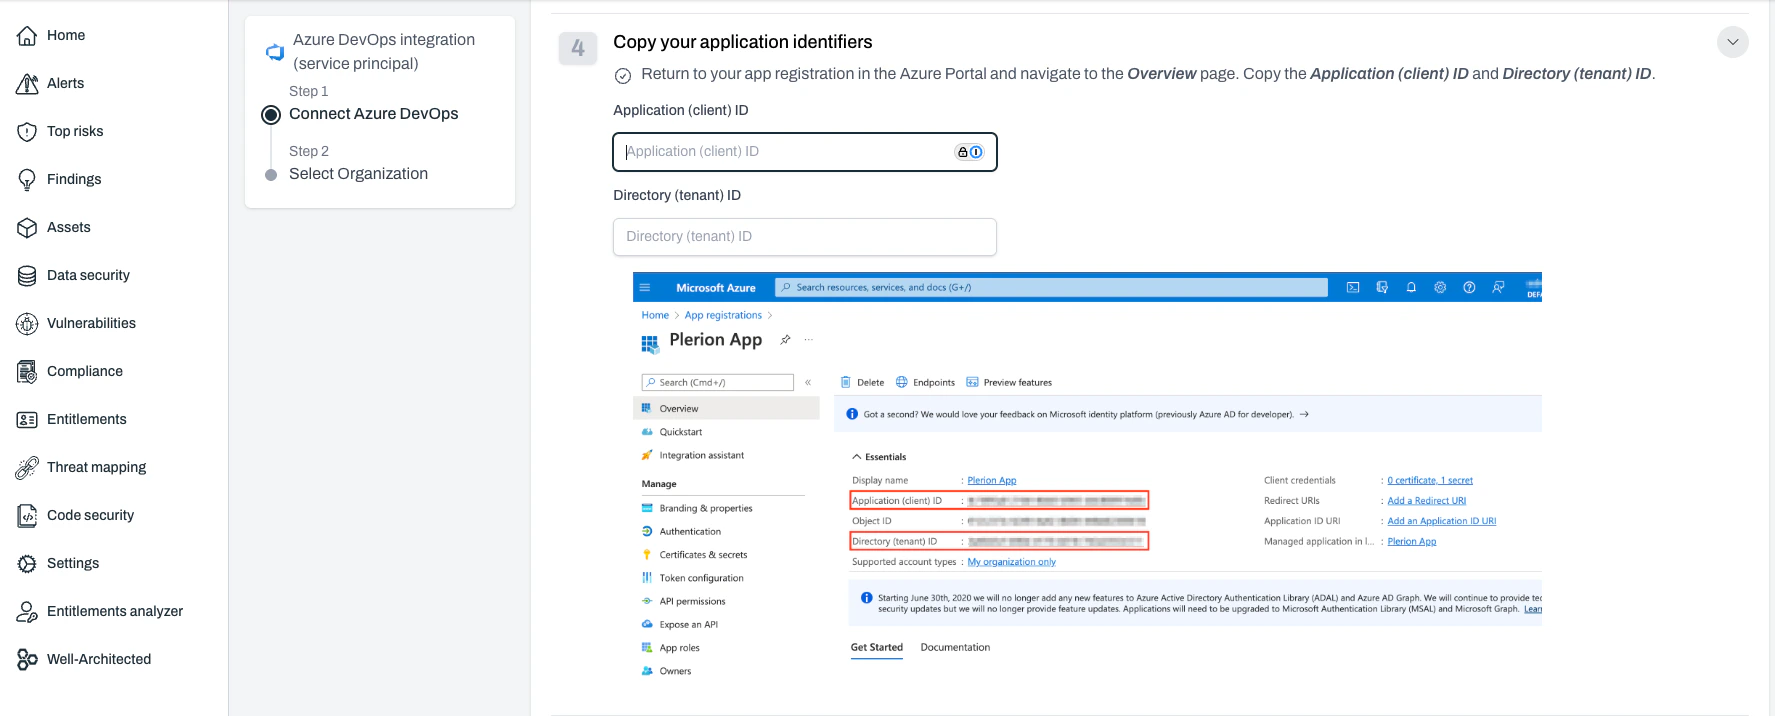This screenshot has height=716, width=1775.
Task: Click the 1Password icon in the client ID field
Action: [977, 151]
